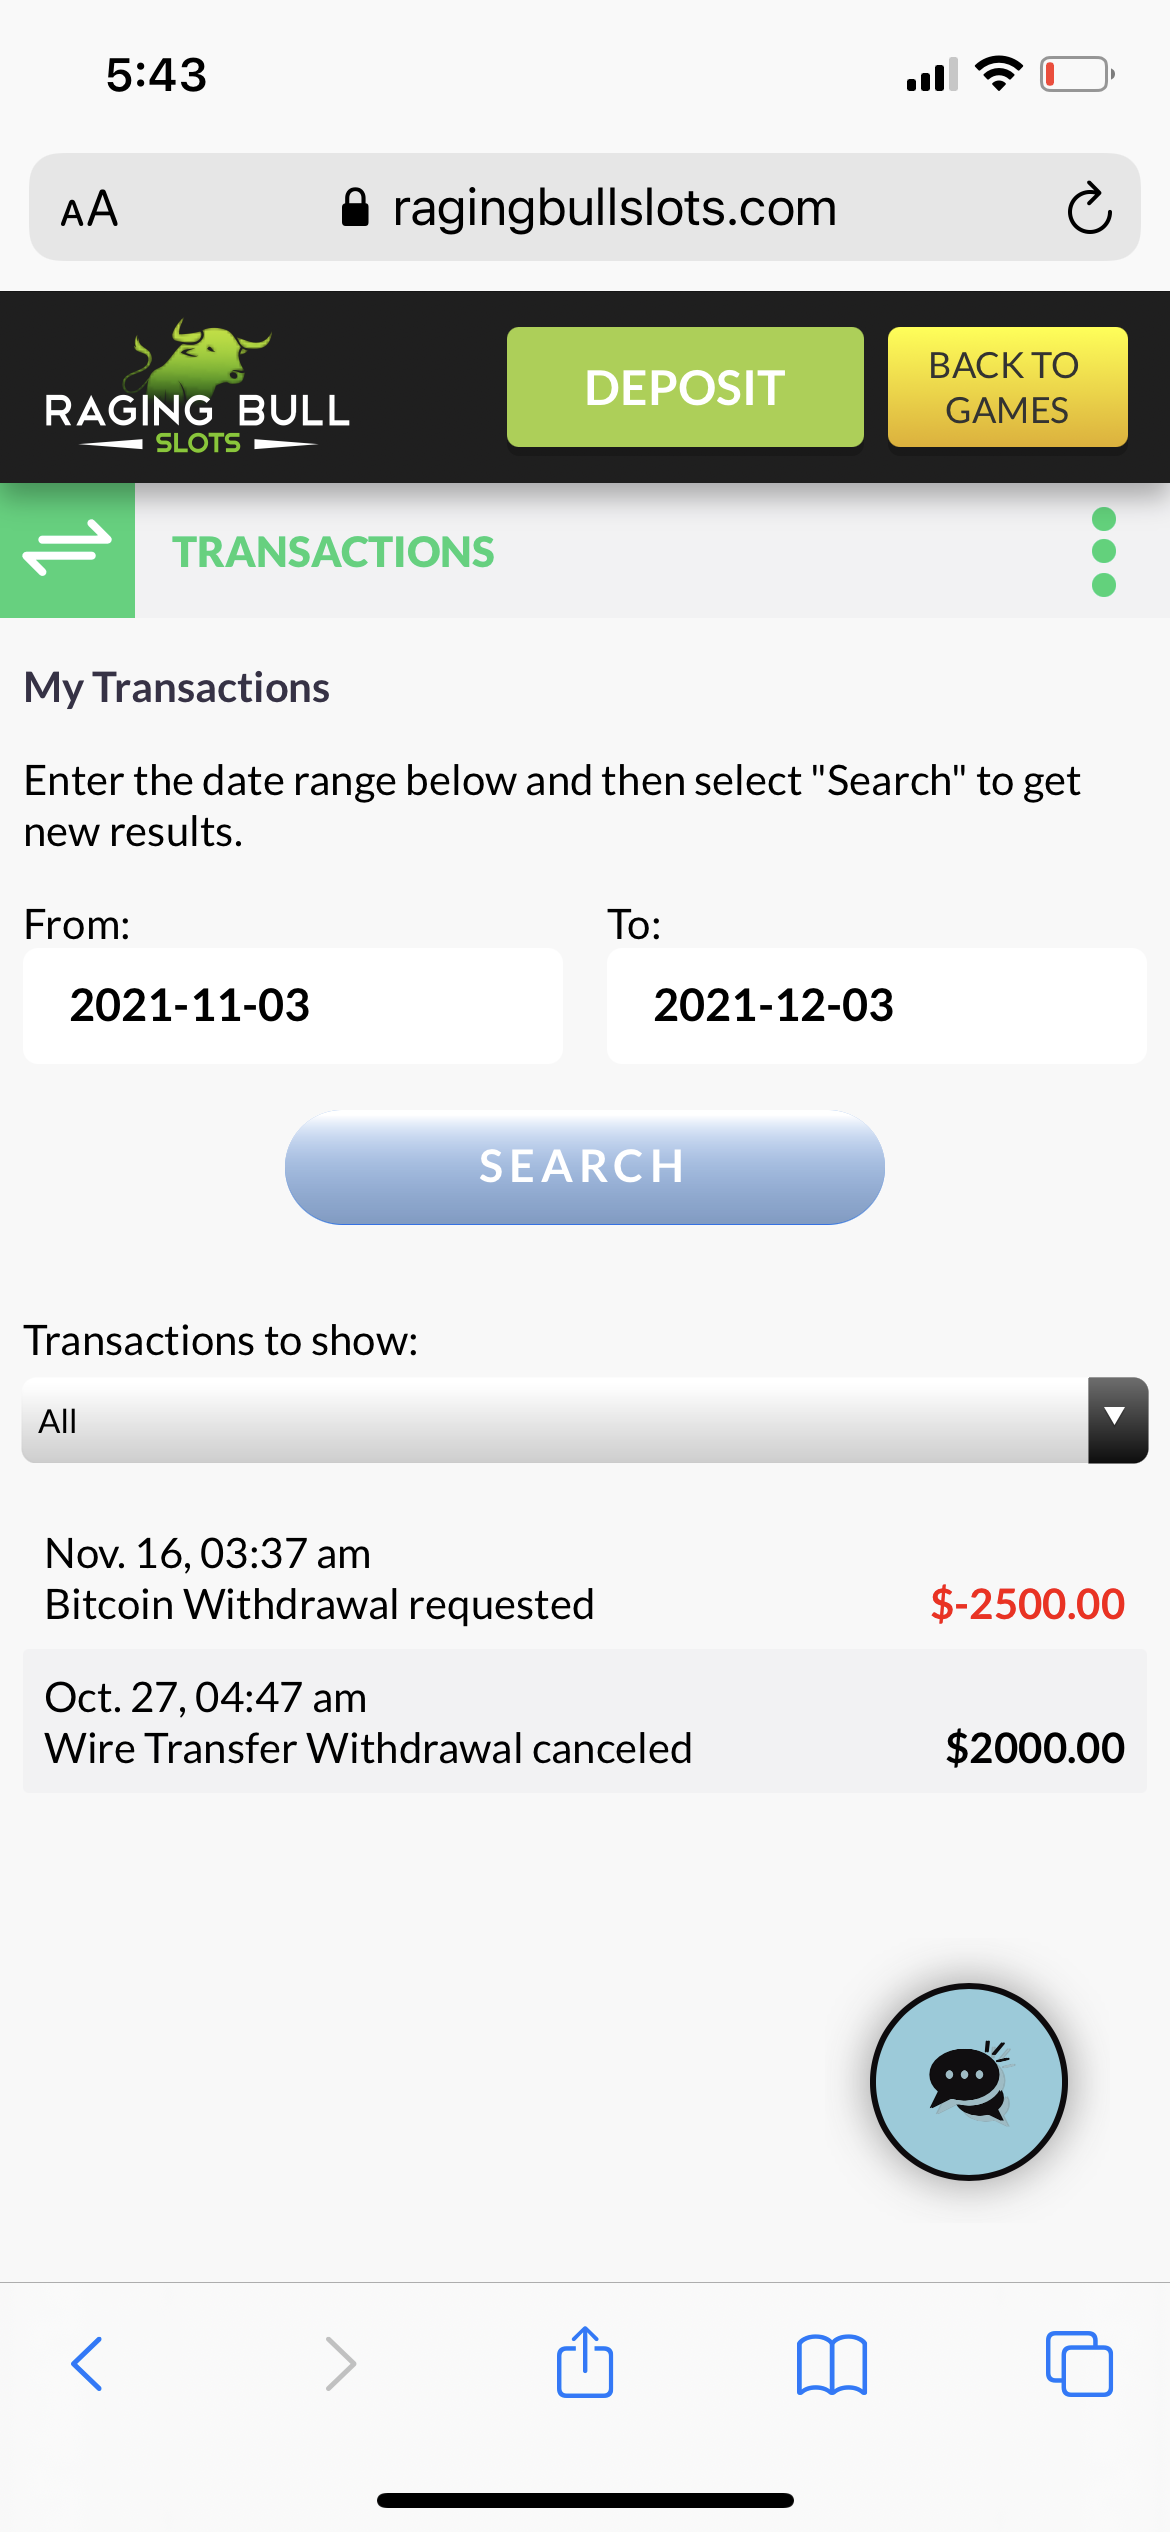Viewport: 1170px width, 2532px height.
Task: Open the AA text size menu
Action: pyautogui.click(x=90, y=209)
